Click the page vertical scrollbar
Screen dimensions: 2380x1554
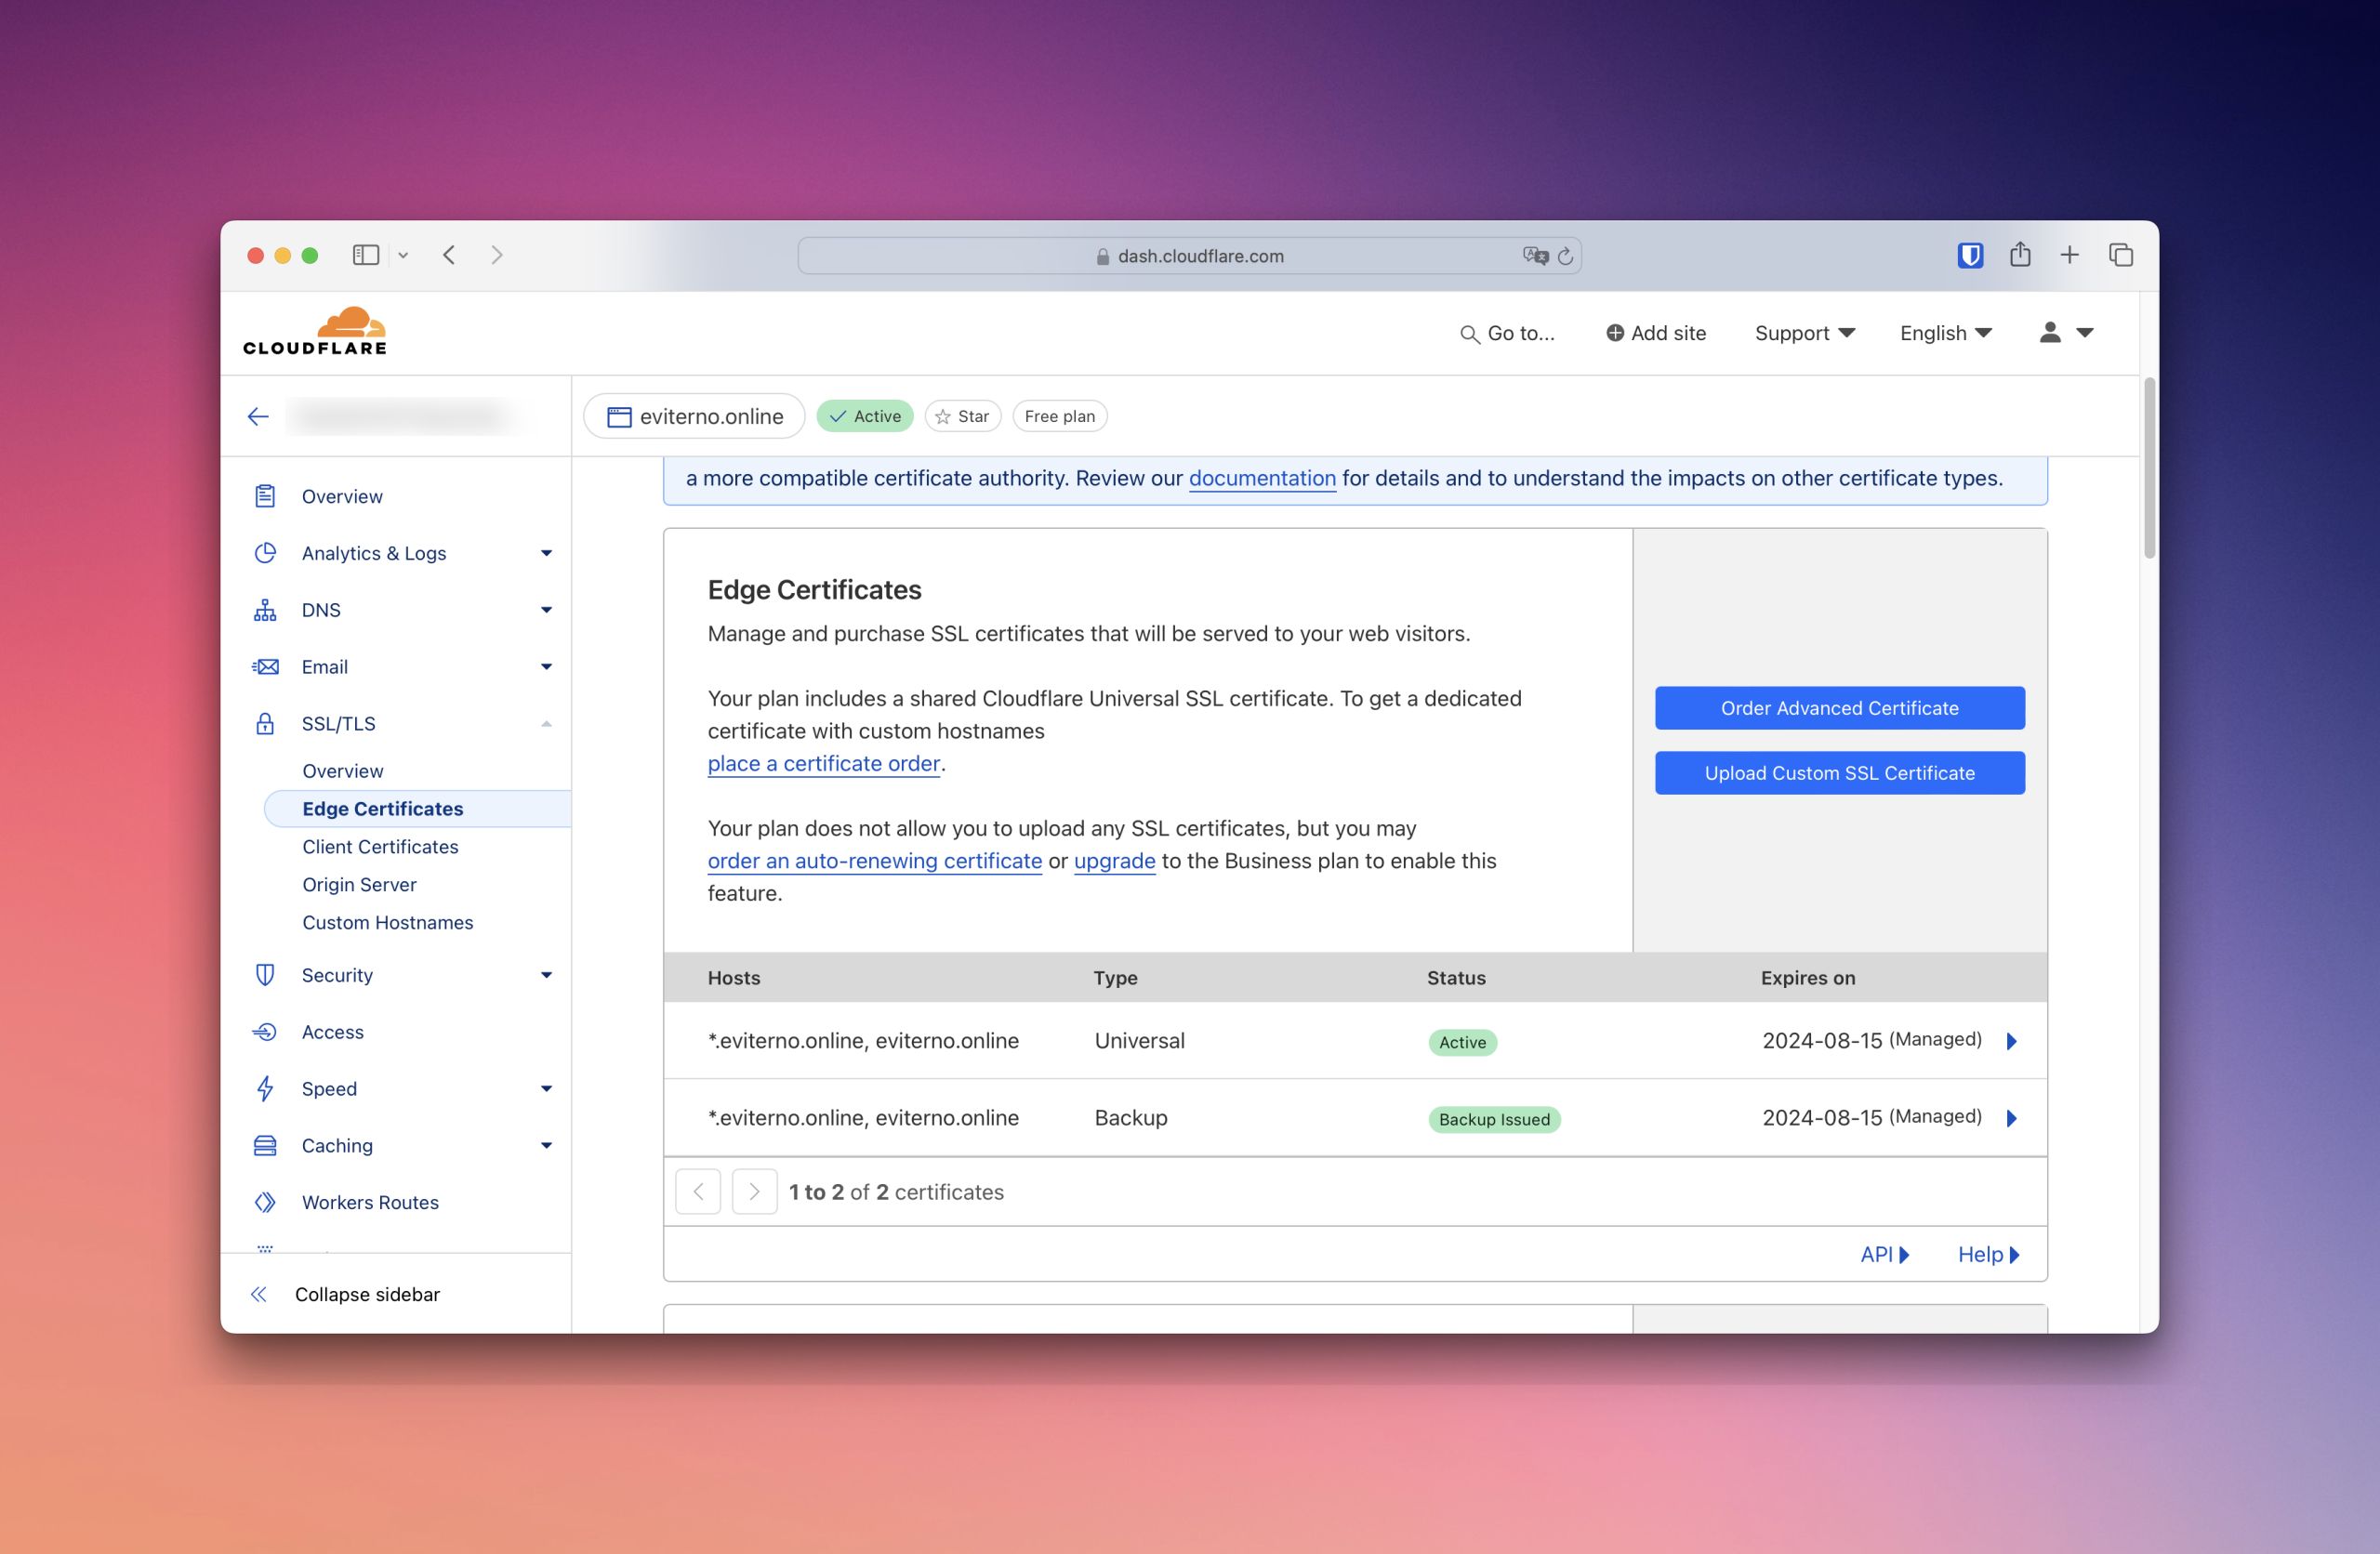click(x=2149, y=468)
